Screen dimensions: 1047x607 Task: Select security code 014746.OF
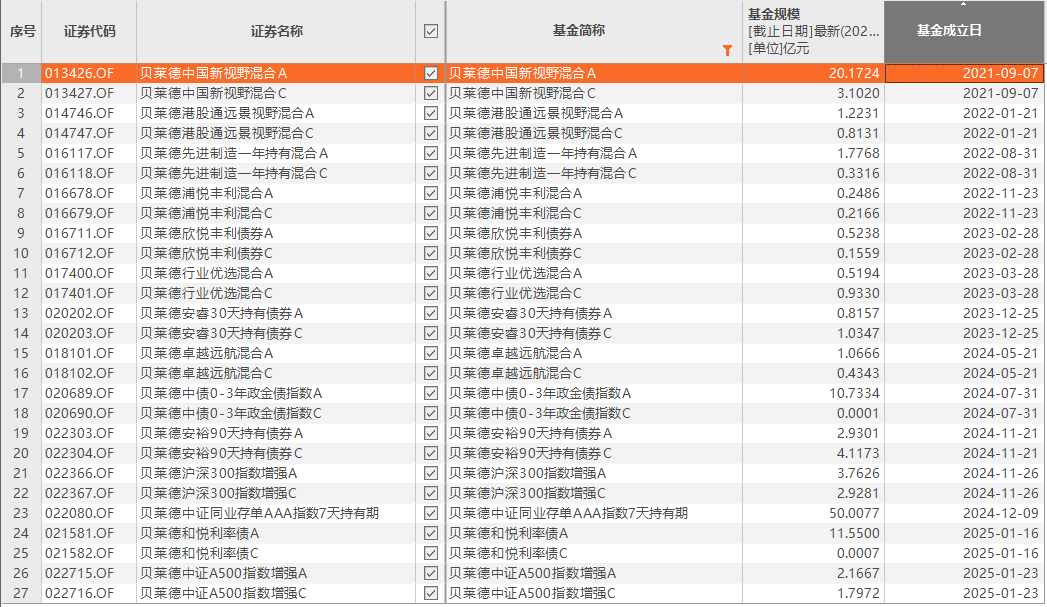(79, 114)
